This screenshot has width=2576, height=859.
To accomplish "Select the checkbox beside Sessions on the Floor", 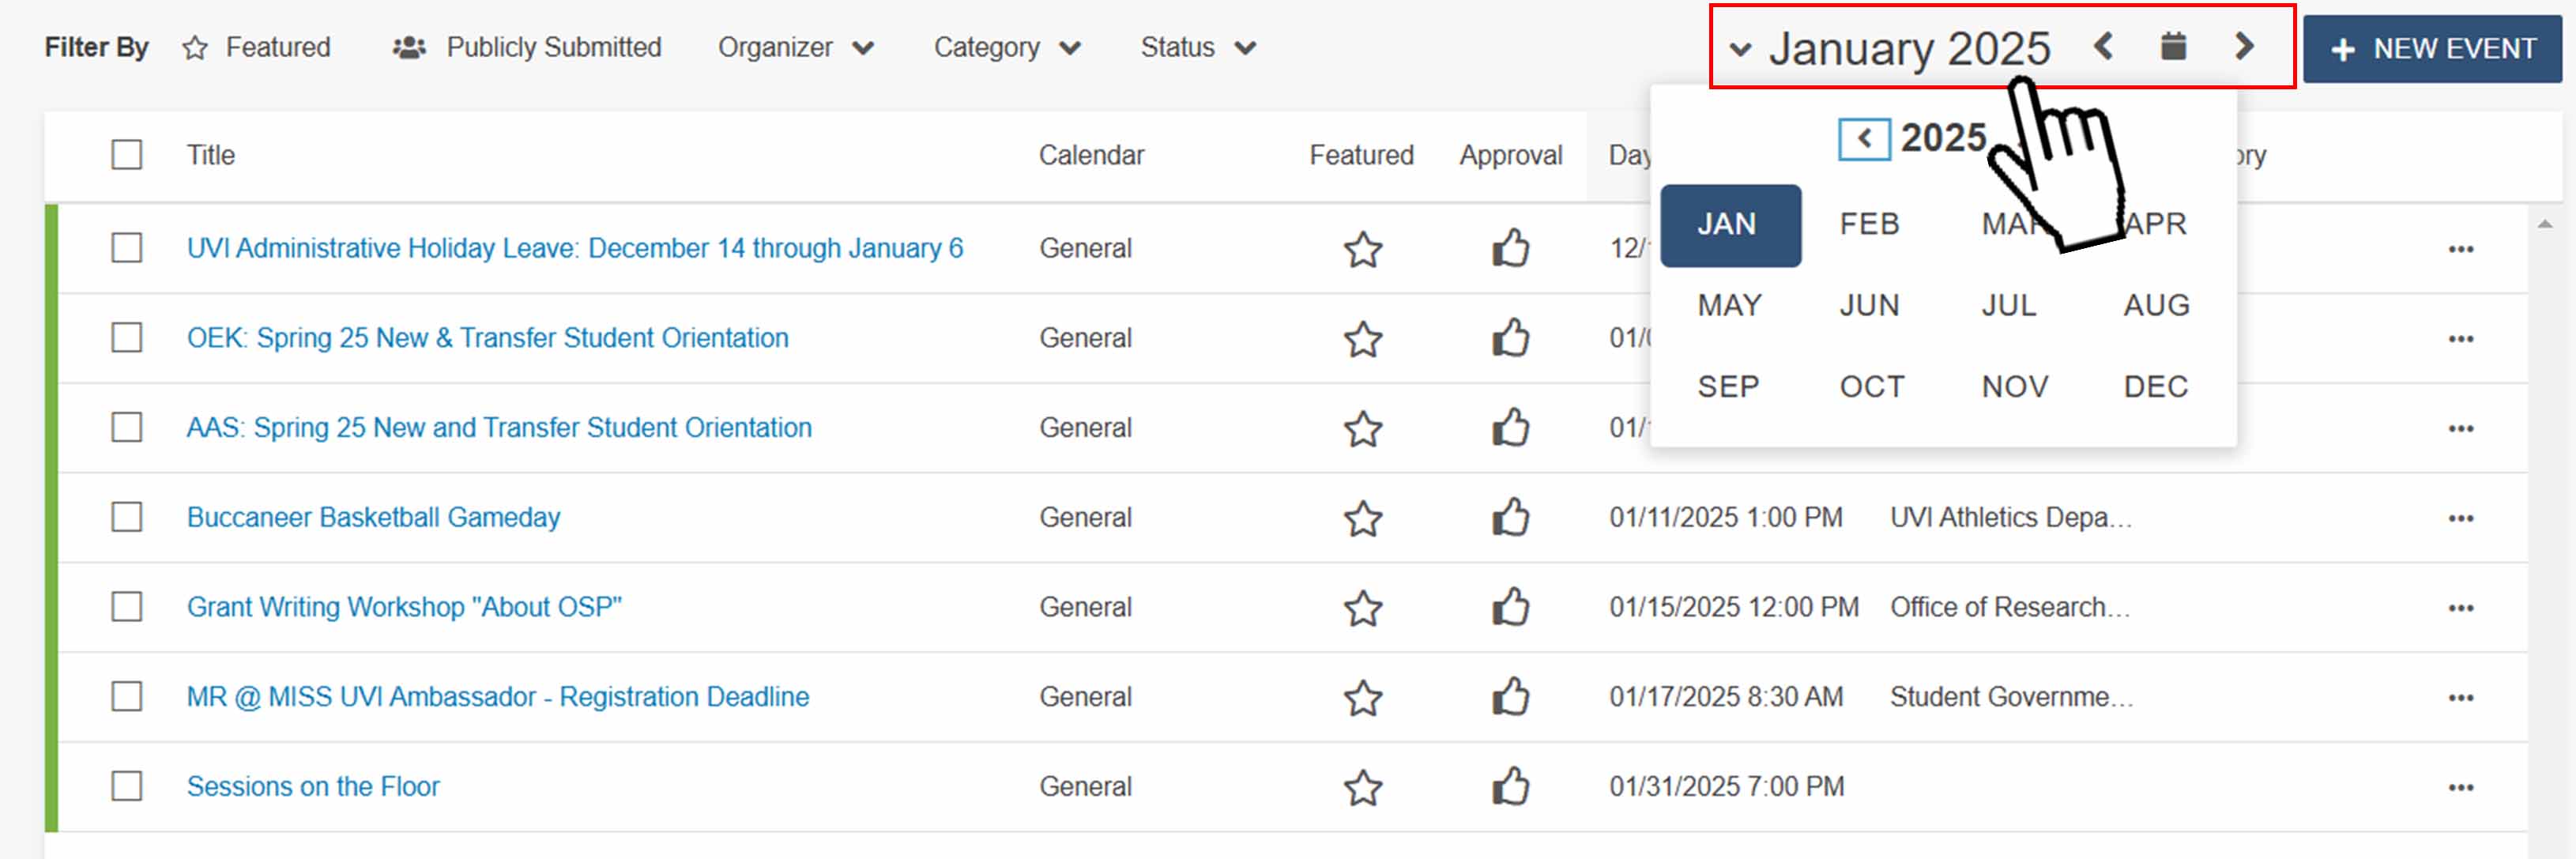I will 126,787.
